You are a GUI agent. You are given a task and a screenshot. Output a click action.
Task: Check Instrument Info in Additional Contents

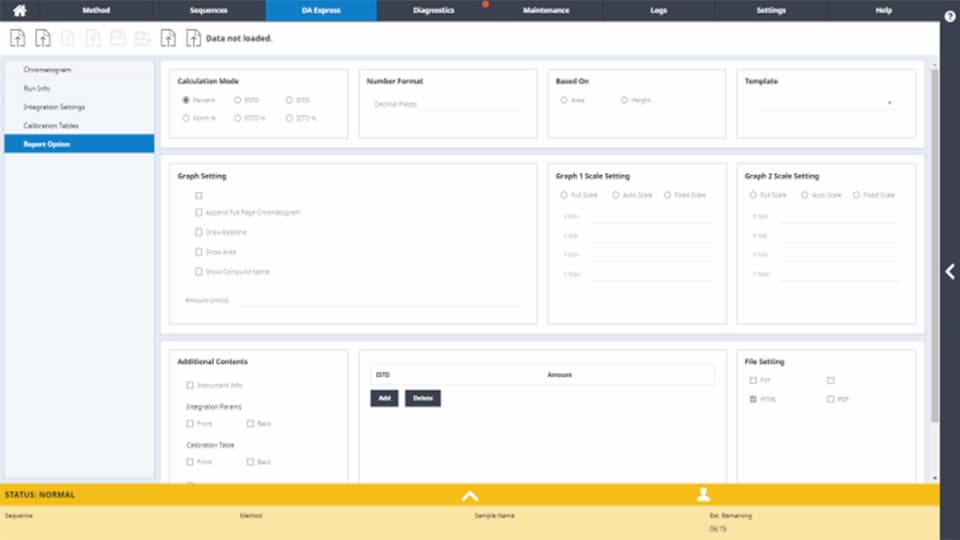190,385
